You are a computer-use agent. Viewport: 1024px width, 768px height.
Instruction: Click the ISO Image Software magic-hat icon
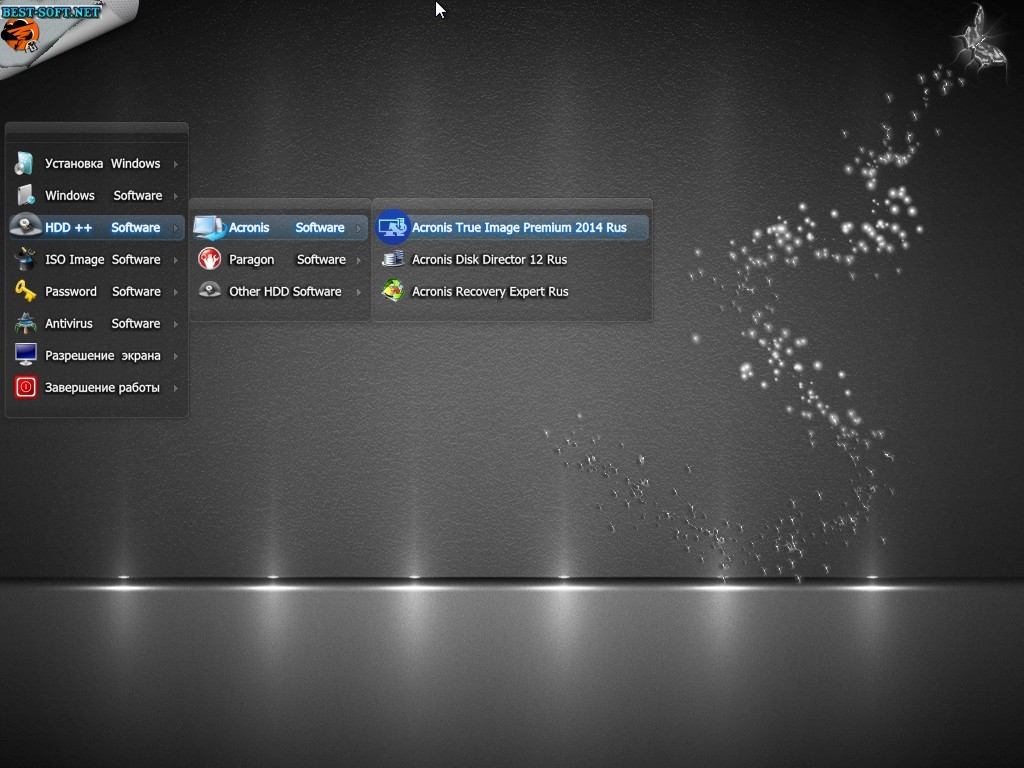[x=25, y=259]
